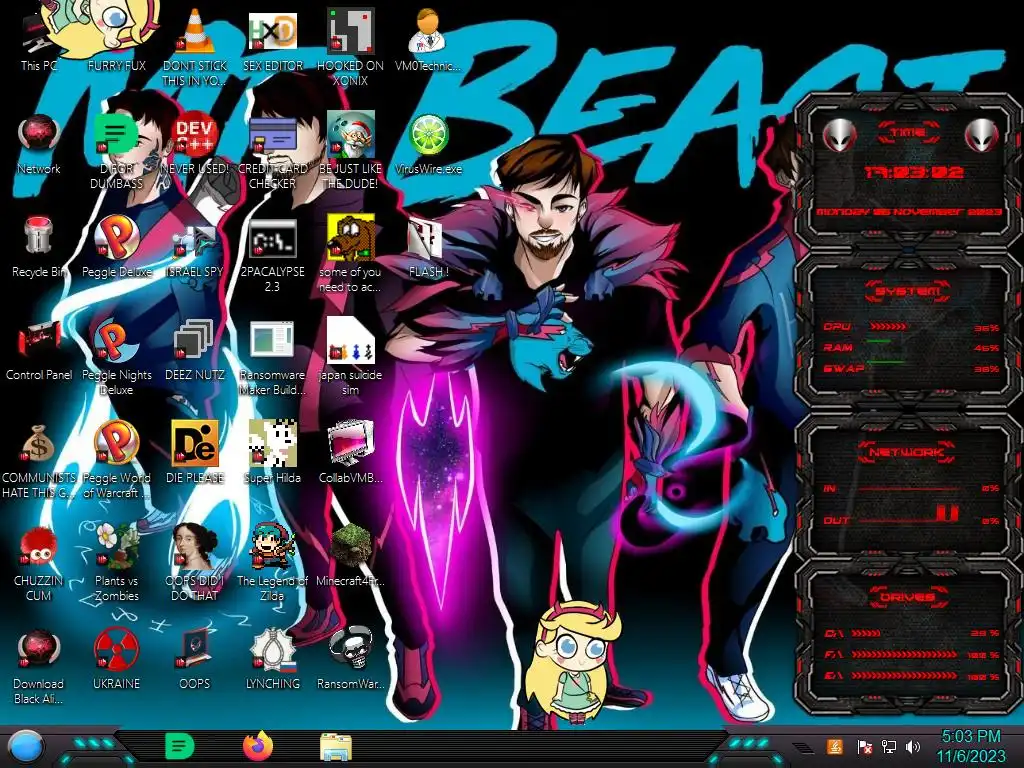Open the BE JUST LIKE THE DUDE! icon
1024x768 pixels.
pos(350,150)
